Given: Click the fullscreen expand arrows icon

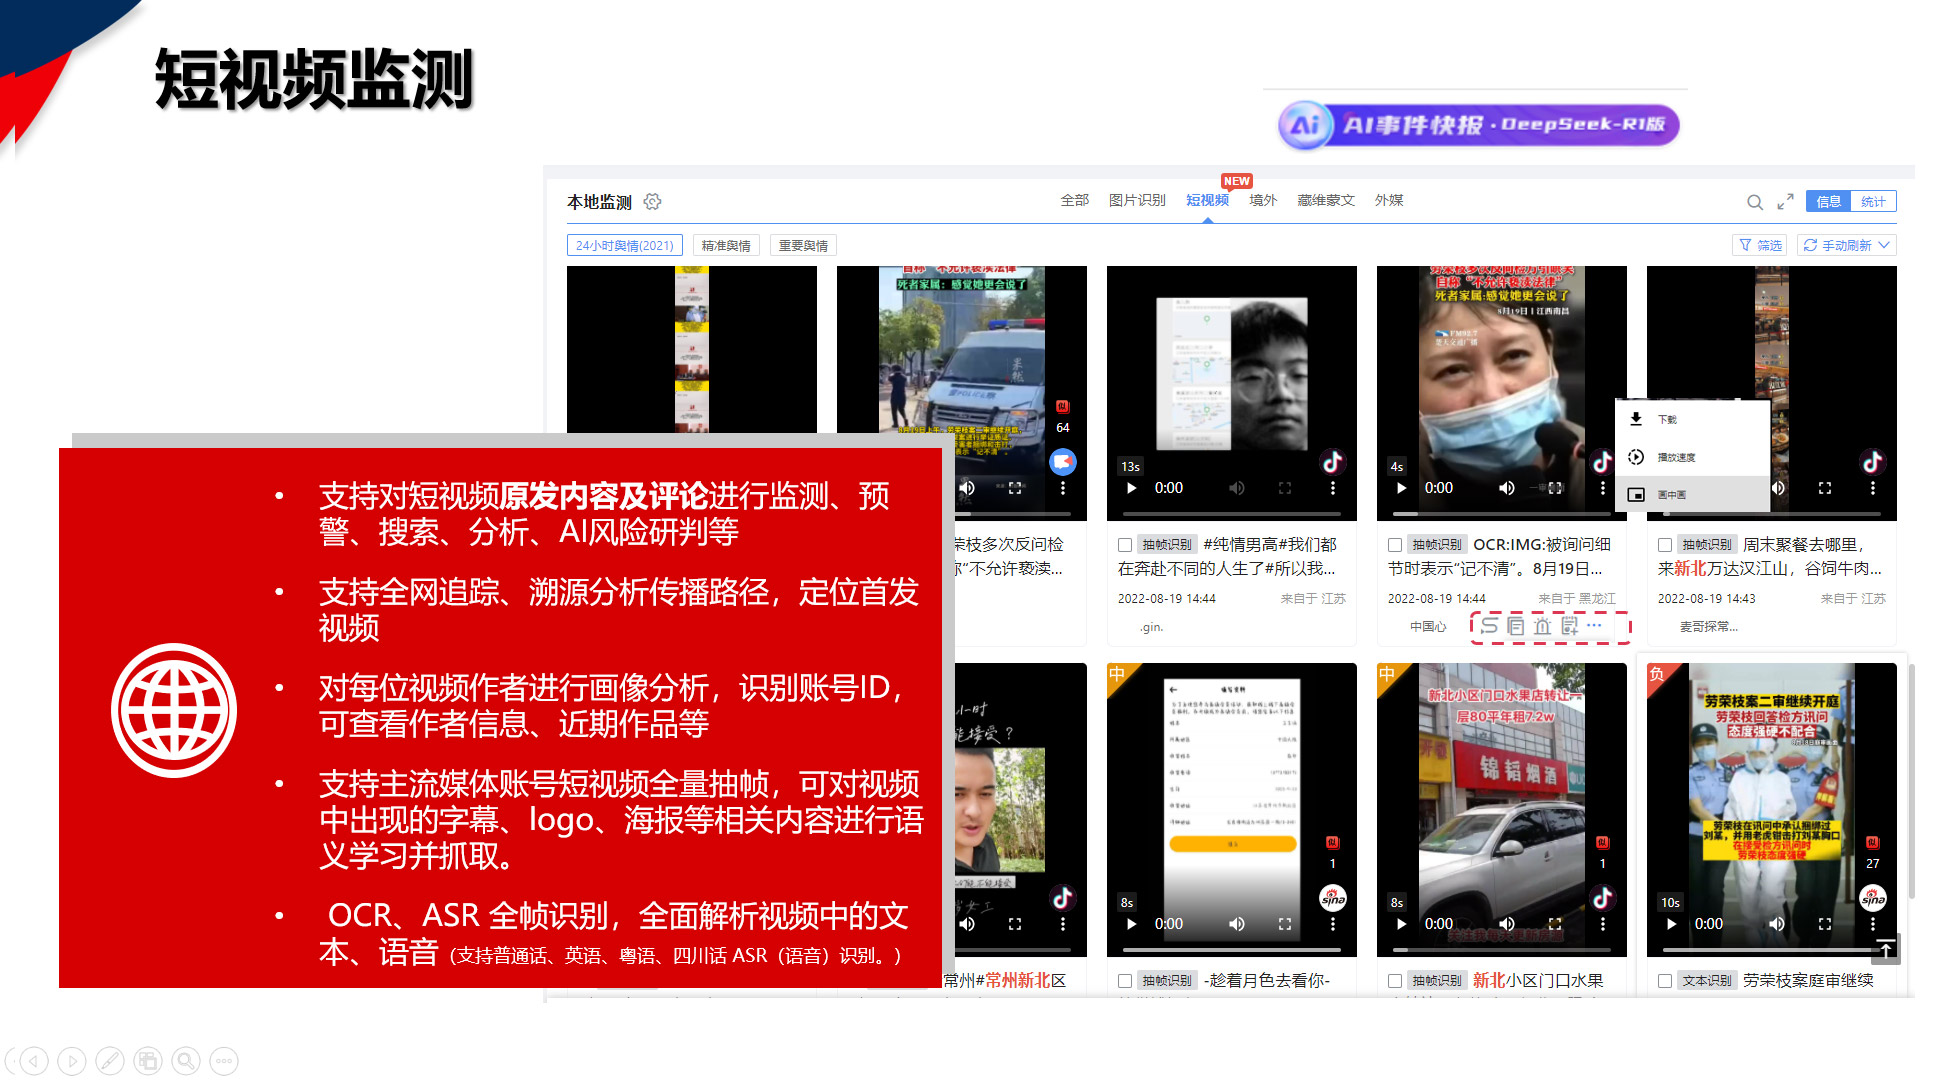Looking at the screenshot, I should [1785, 202].
